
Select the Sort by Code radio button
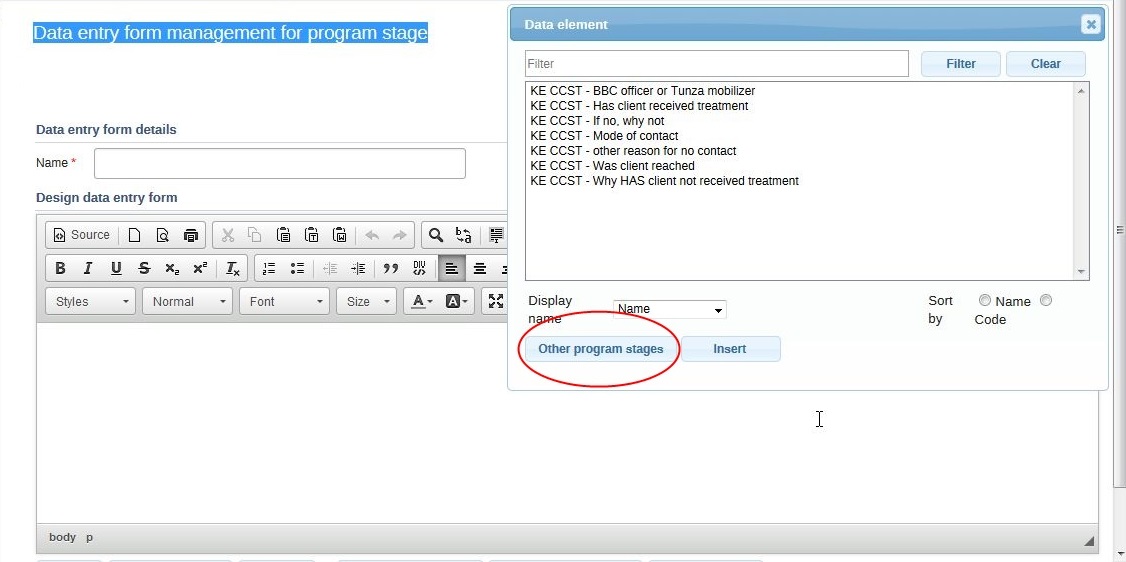(1046, 301)
